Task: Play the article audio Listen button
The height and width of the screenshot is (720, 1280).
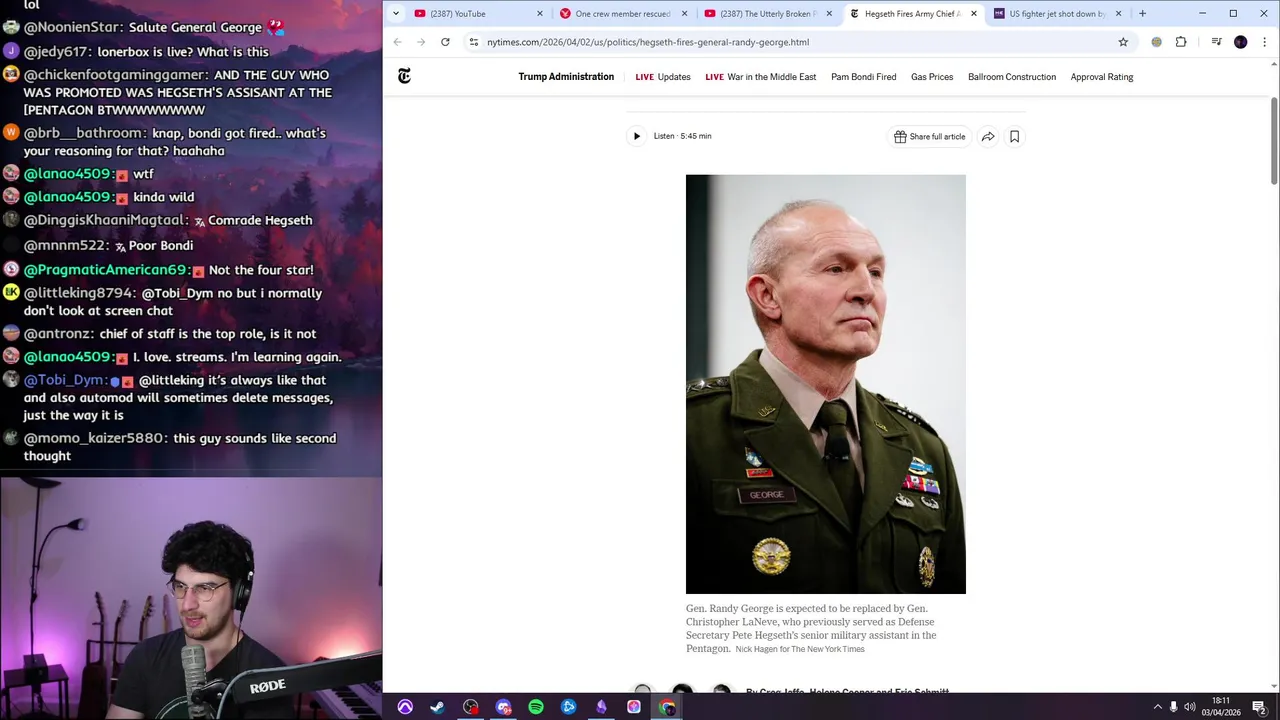Action: point(636,136)
